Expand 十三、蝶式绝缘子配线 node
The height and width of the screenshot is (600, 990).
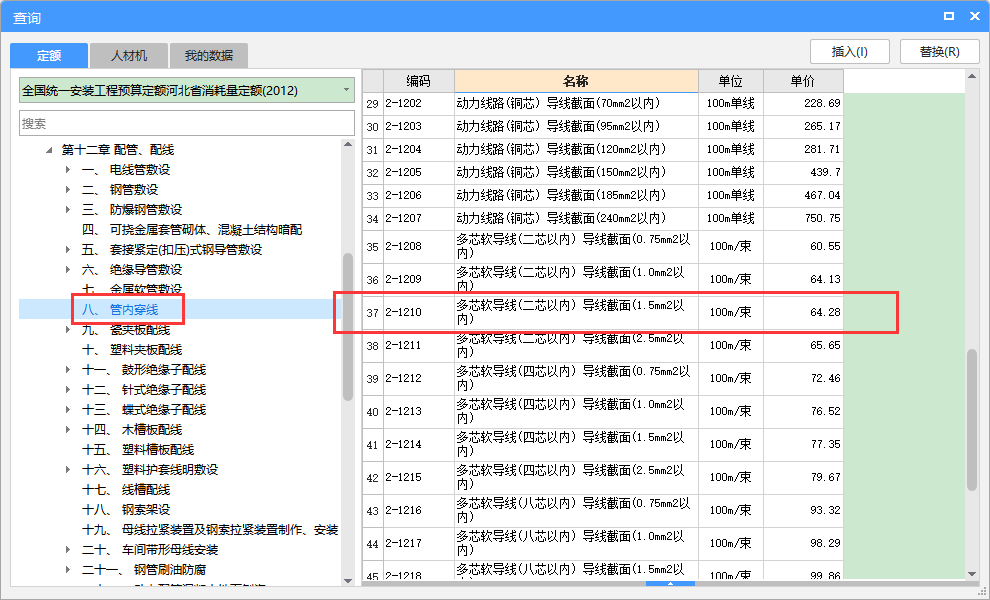tap(68, 410)
